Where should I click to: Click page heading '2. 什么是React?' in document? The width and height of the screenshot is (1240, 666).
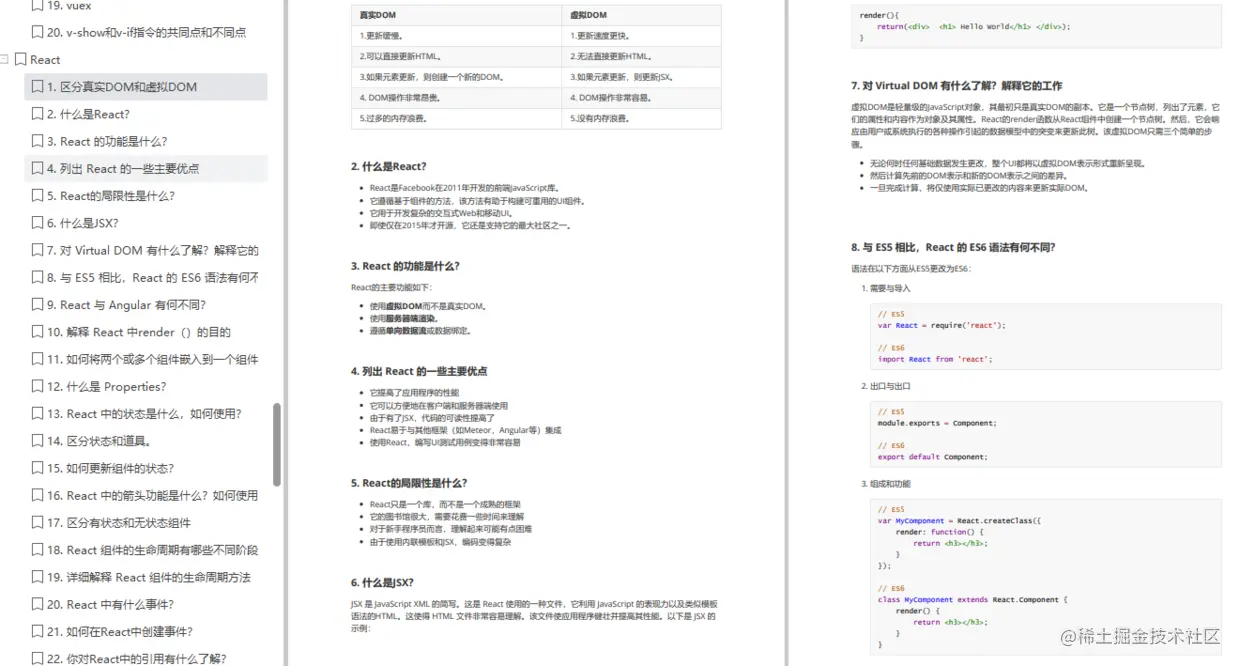pyautogui.click(x=388, y=166)
